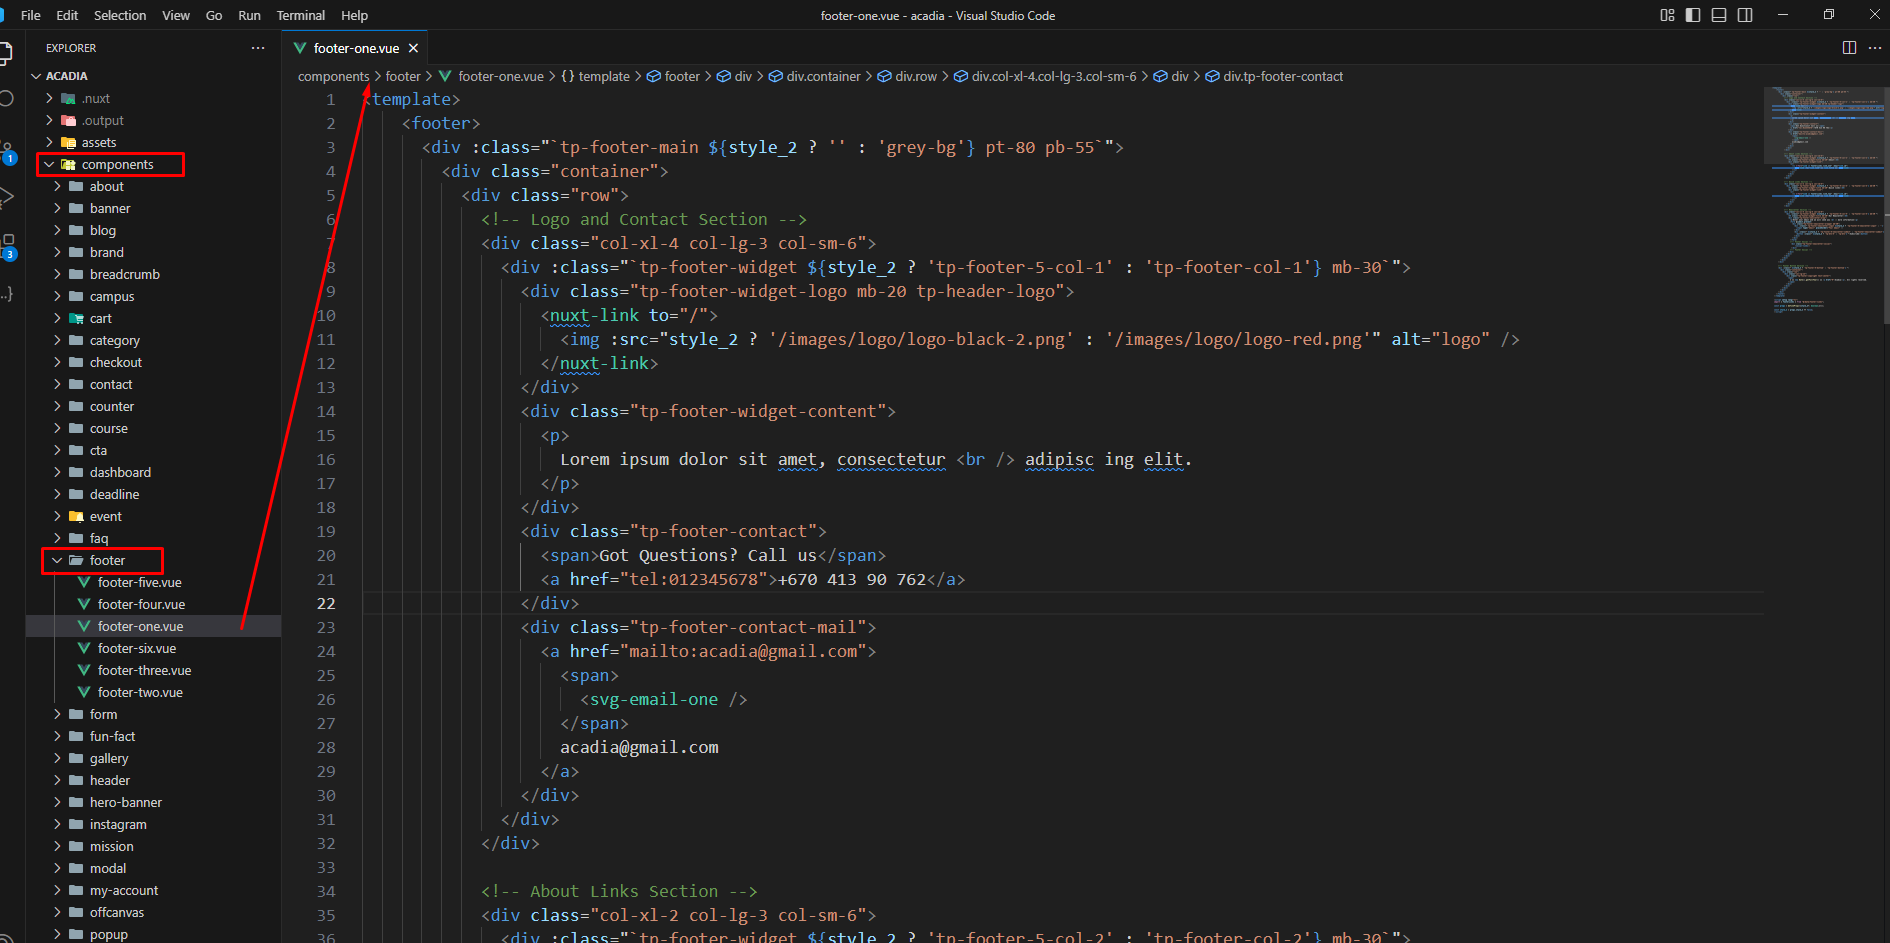
Task: Click the div.col-xl-4.col-lg-3.col-sm-6 breadcrumb
Action: click(x=1054, y=76)
